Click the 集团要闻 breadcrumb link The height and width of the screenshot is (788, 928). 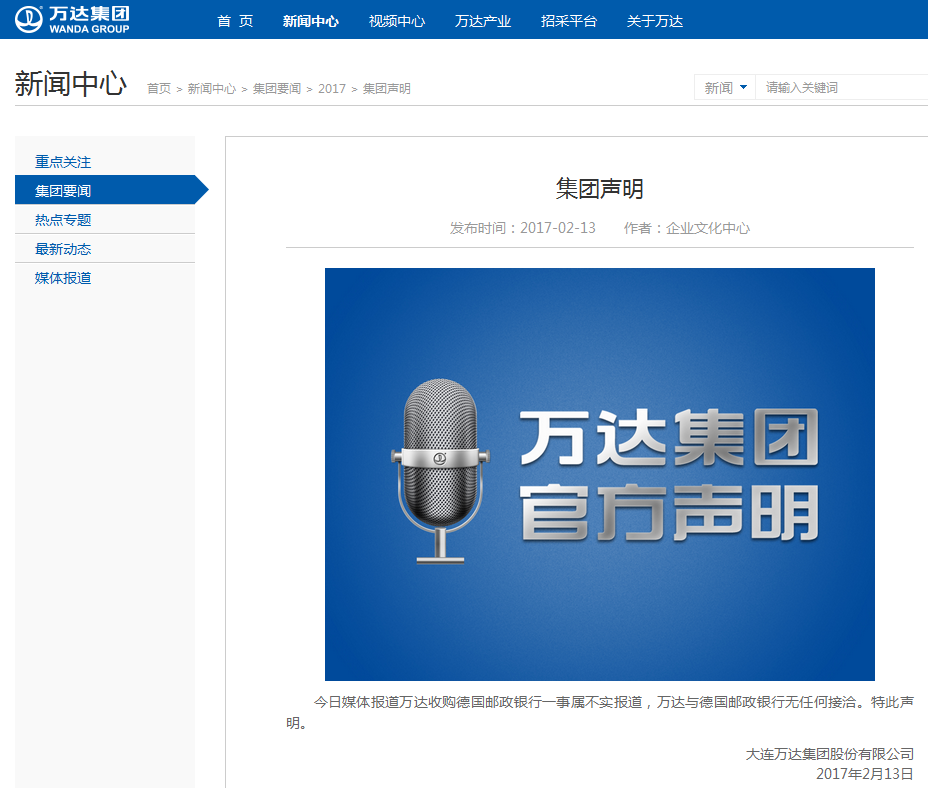coord(276,89)
